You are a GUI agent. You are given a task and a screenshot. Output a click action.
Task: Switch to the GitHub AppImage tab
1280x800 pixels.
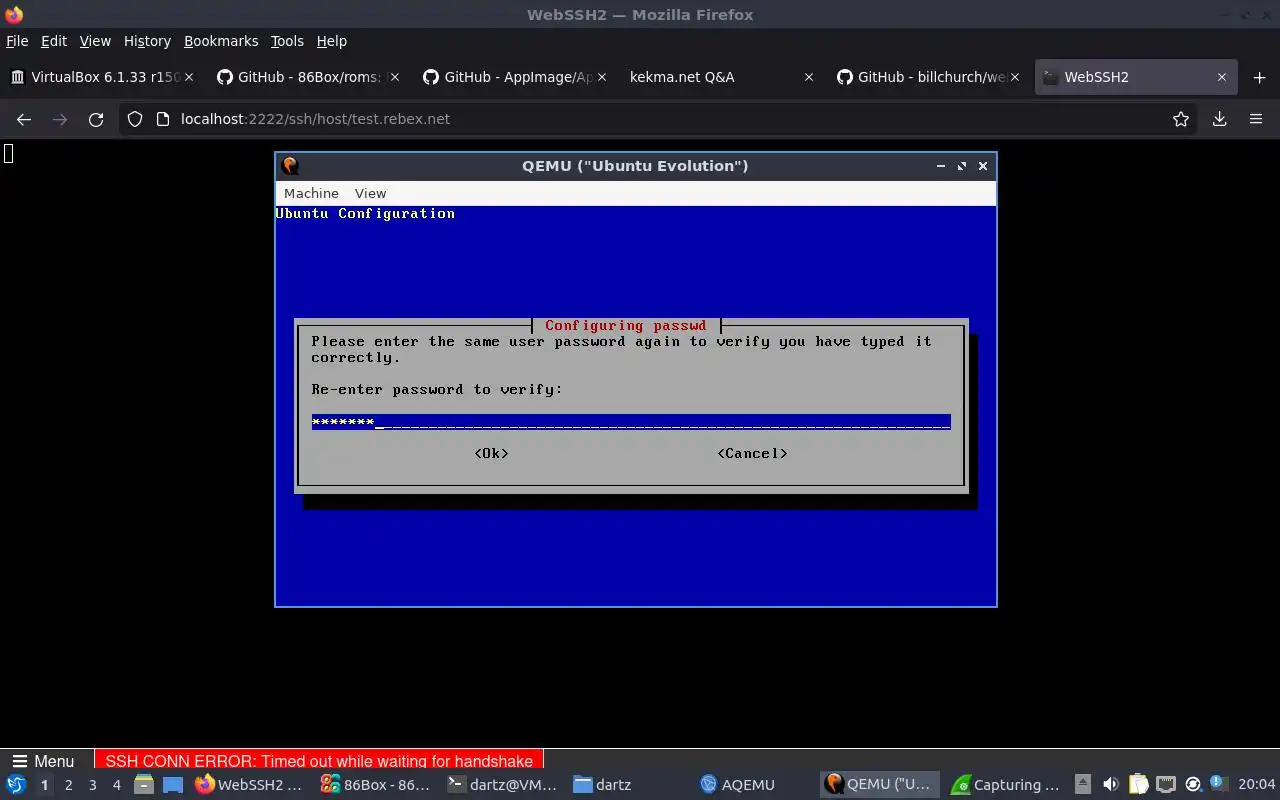click(514, 77)
